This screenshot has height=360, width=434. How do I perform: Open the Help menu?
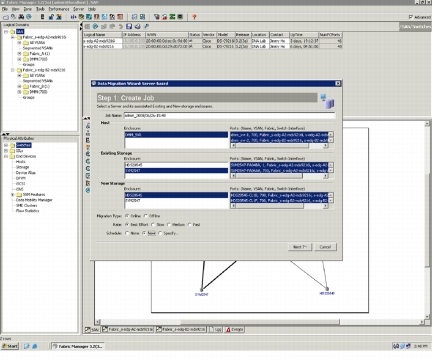pos(92,9)
